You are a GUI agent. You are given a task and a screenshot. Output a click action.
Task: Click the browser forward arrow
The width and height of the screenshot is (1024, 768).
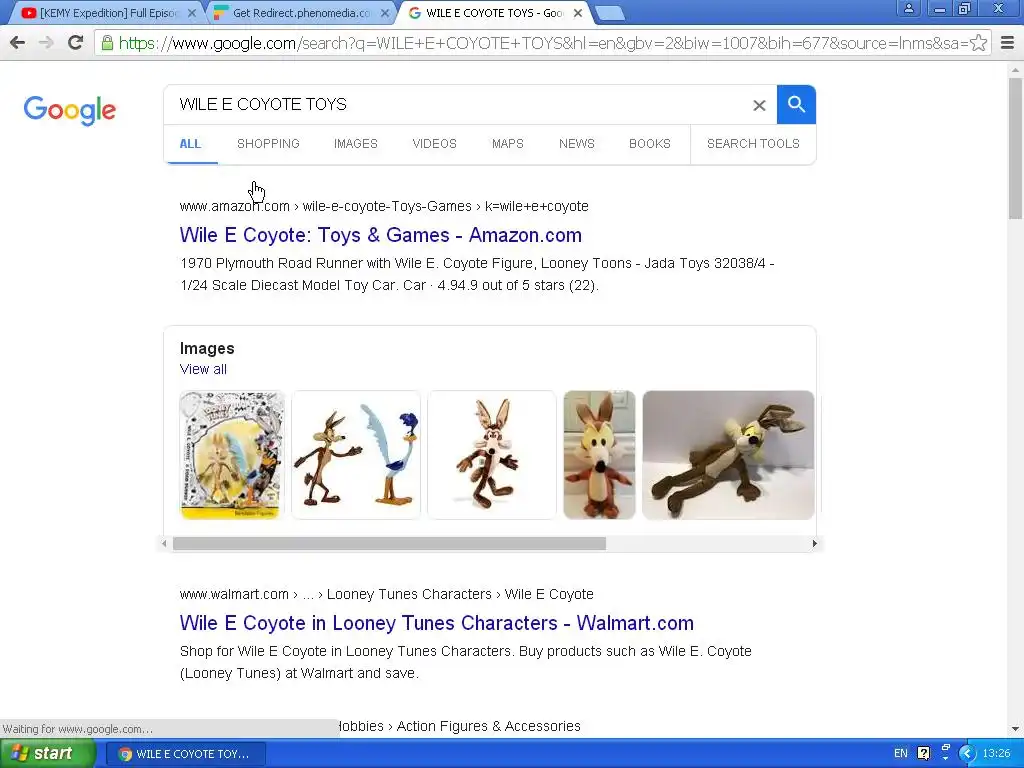point(46,43)
